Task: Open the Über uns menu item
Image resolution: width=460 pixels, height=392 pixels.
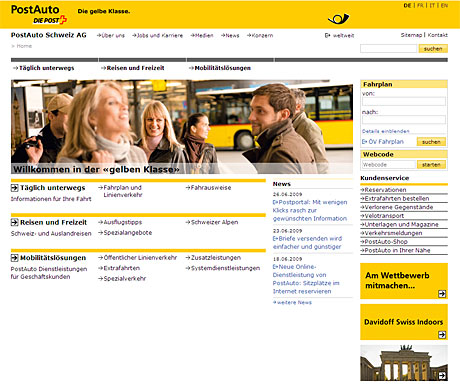Action: coord(111,35)
